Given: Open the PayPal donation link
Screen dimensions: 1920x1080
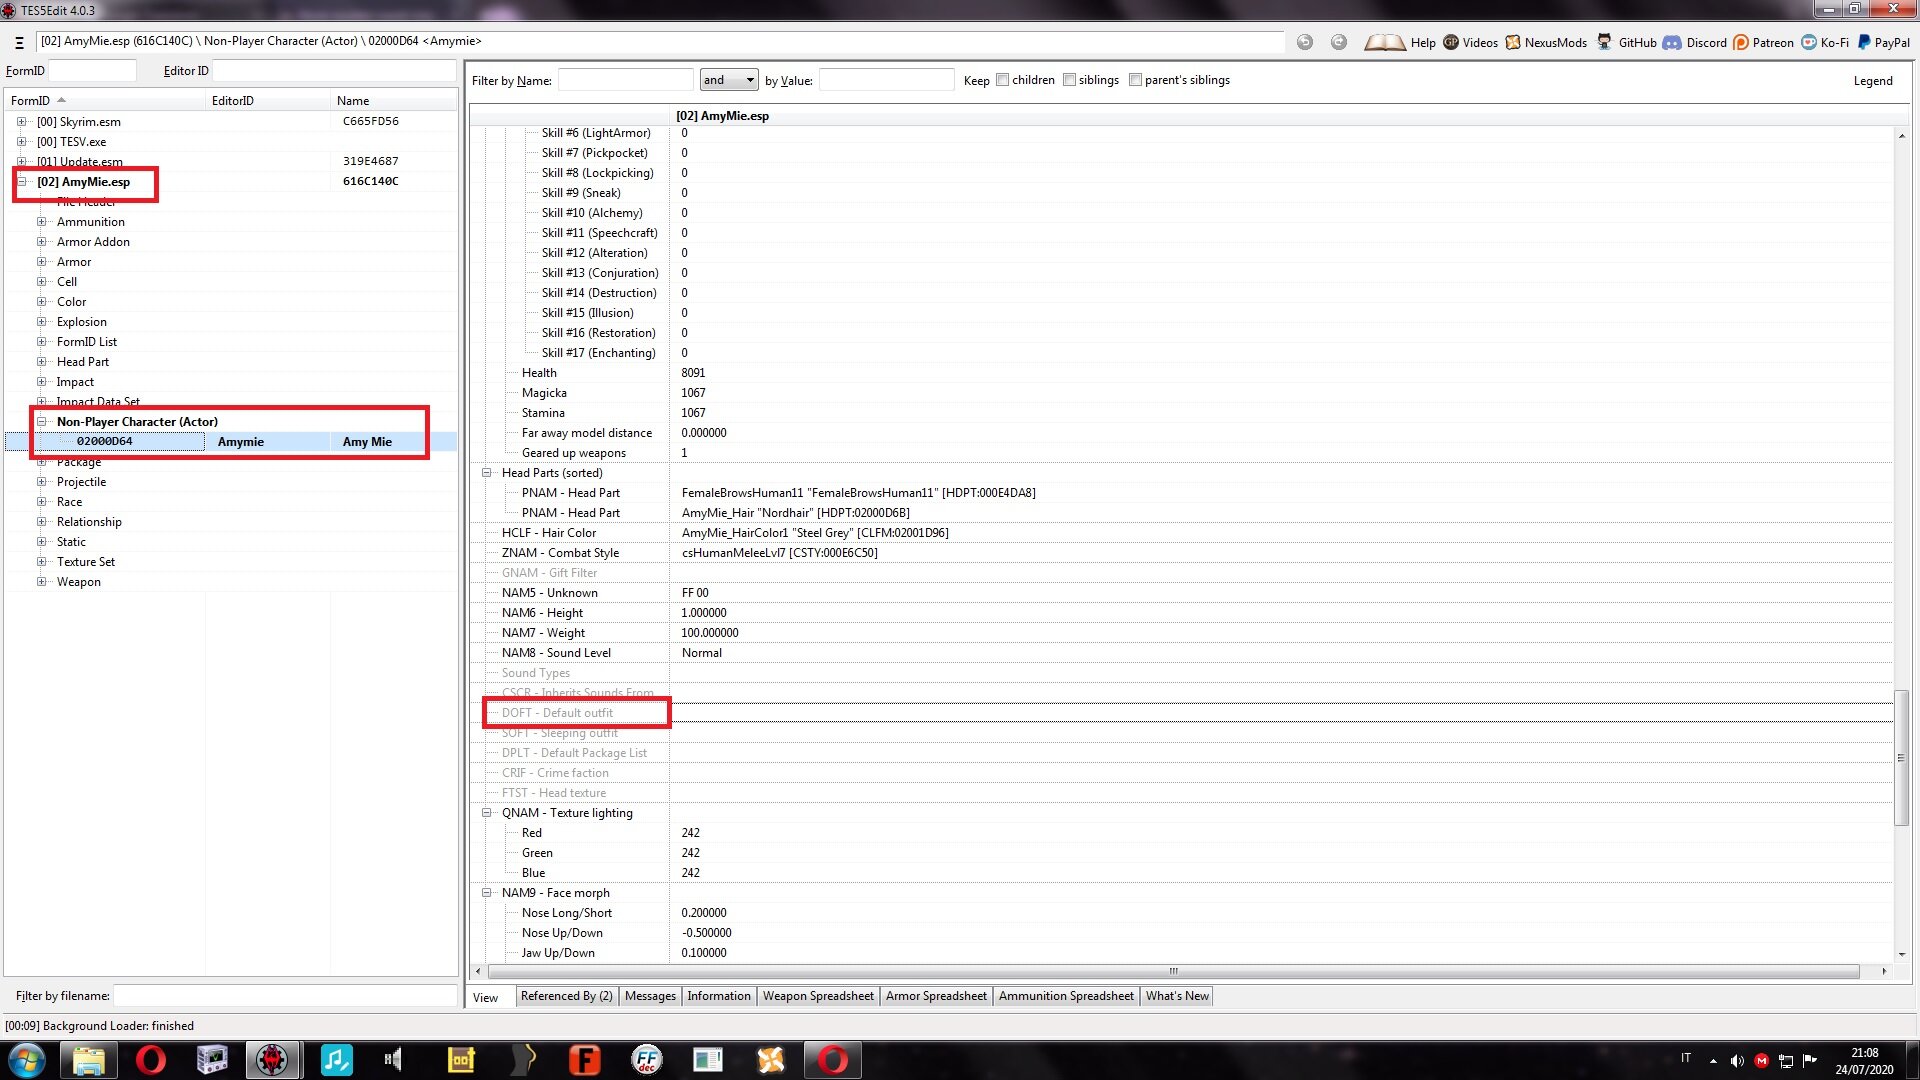Looking at the screenshot, I should click(1883, 42).
